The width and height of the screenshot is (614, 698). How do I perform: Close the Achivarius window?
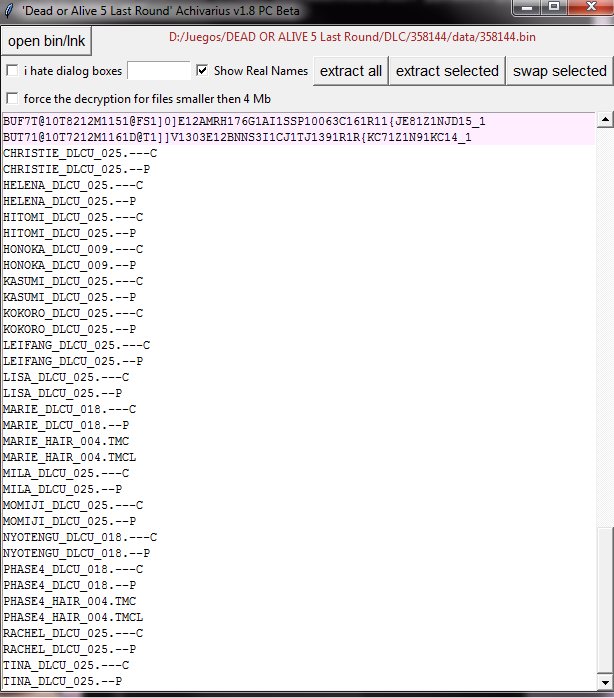coord(591,7)
